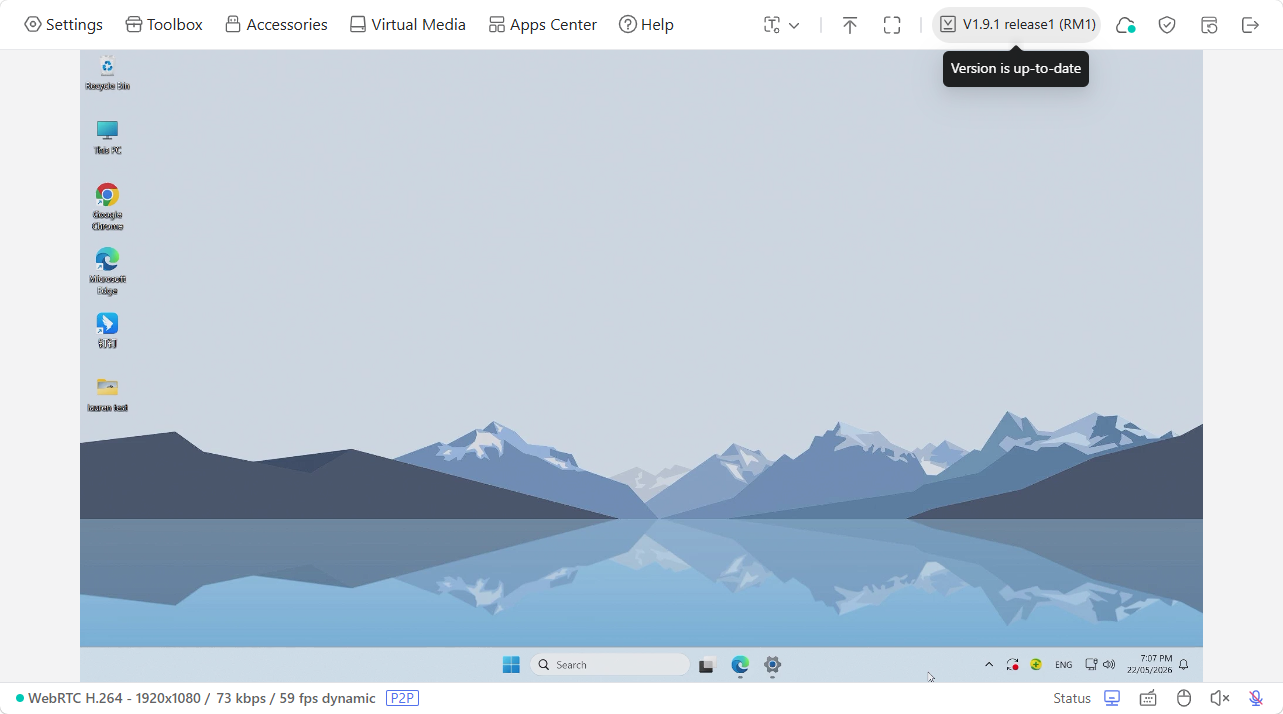Viewport: 1283px width, 714px height.
Task: Open the Help menu
Action: [646, 24]
